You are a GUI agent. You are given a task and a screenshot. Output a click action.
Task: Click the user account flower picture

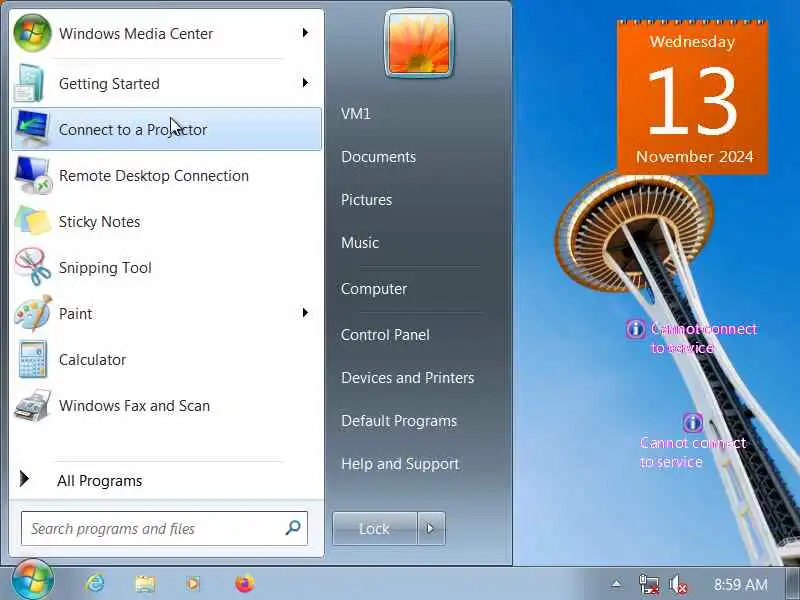pyautogui.click(x=418, y=44)
